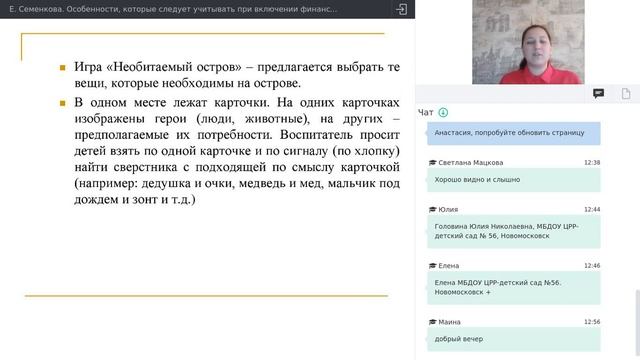Click graduation cap icon next to Маина
This screenshot has height=360, width=640.
tap(433, 322)
